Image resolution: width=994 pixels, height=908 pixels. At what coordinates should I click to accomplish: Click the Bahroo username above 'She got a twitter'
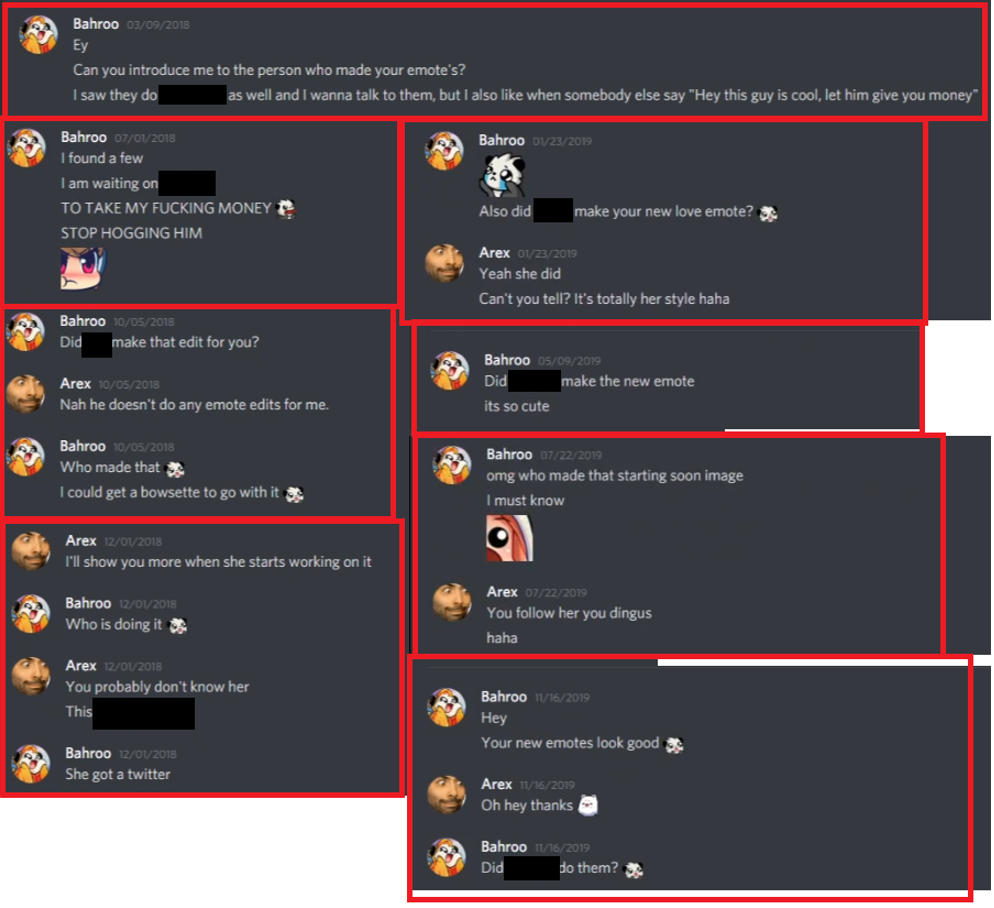click(88, 753)
